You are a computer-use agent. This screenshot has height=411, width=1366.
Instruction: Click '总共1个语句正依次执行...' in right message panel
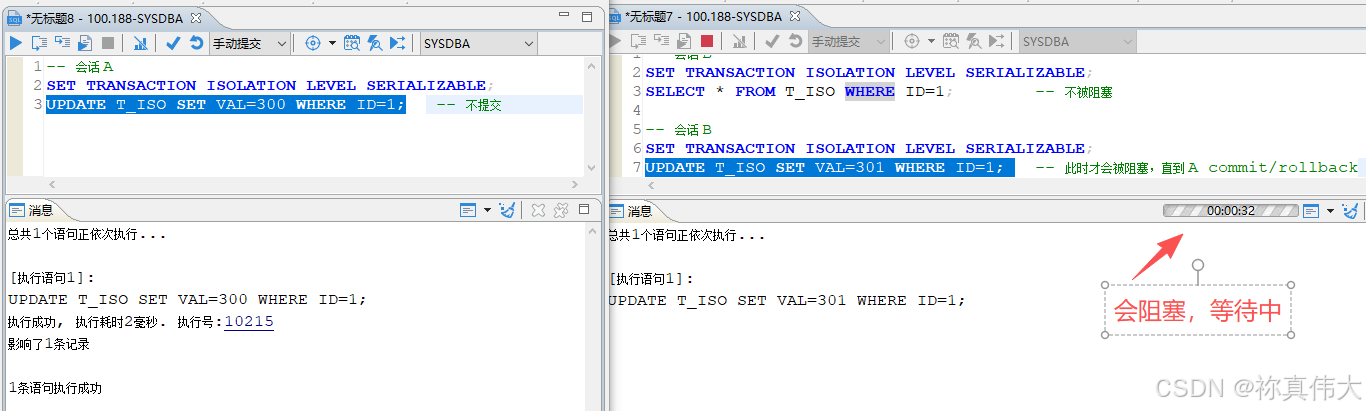[x=687, y=235]
